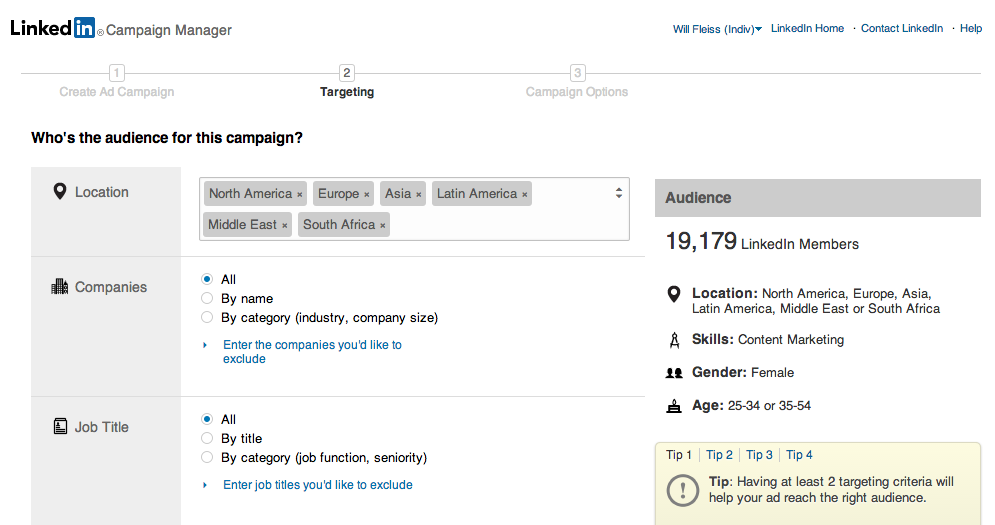Viewport: 995px width, 525px height.
Task: Click the Job Title badge icon
Action: (59, 427)
